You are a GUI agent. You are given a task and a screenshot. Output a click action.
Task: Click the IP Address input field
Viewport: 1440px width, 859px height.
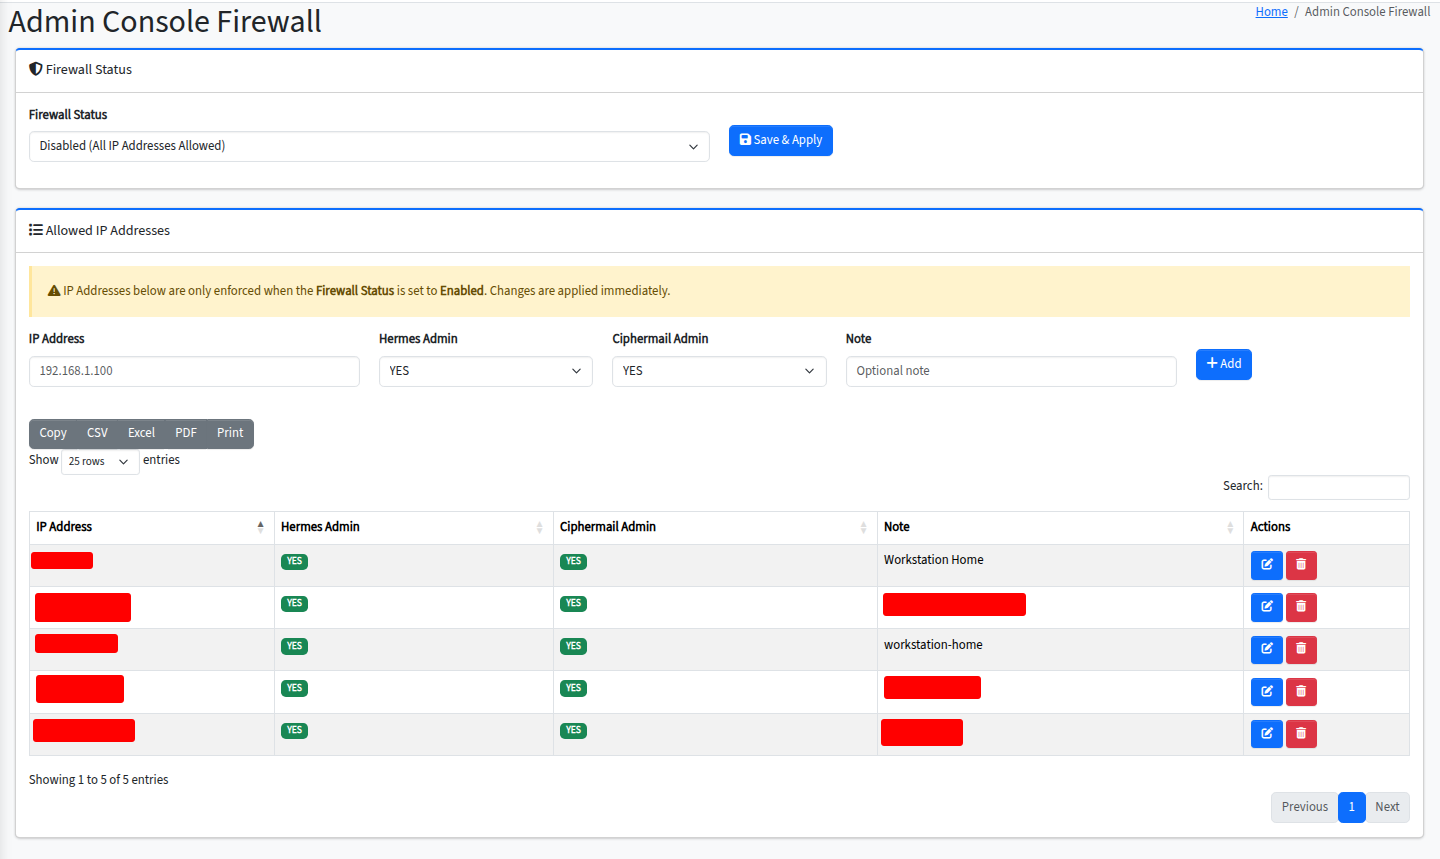(194, 371)
